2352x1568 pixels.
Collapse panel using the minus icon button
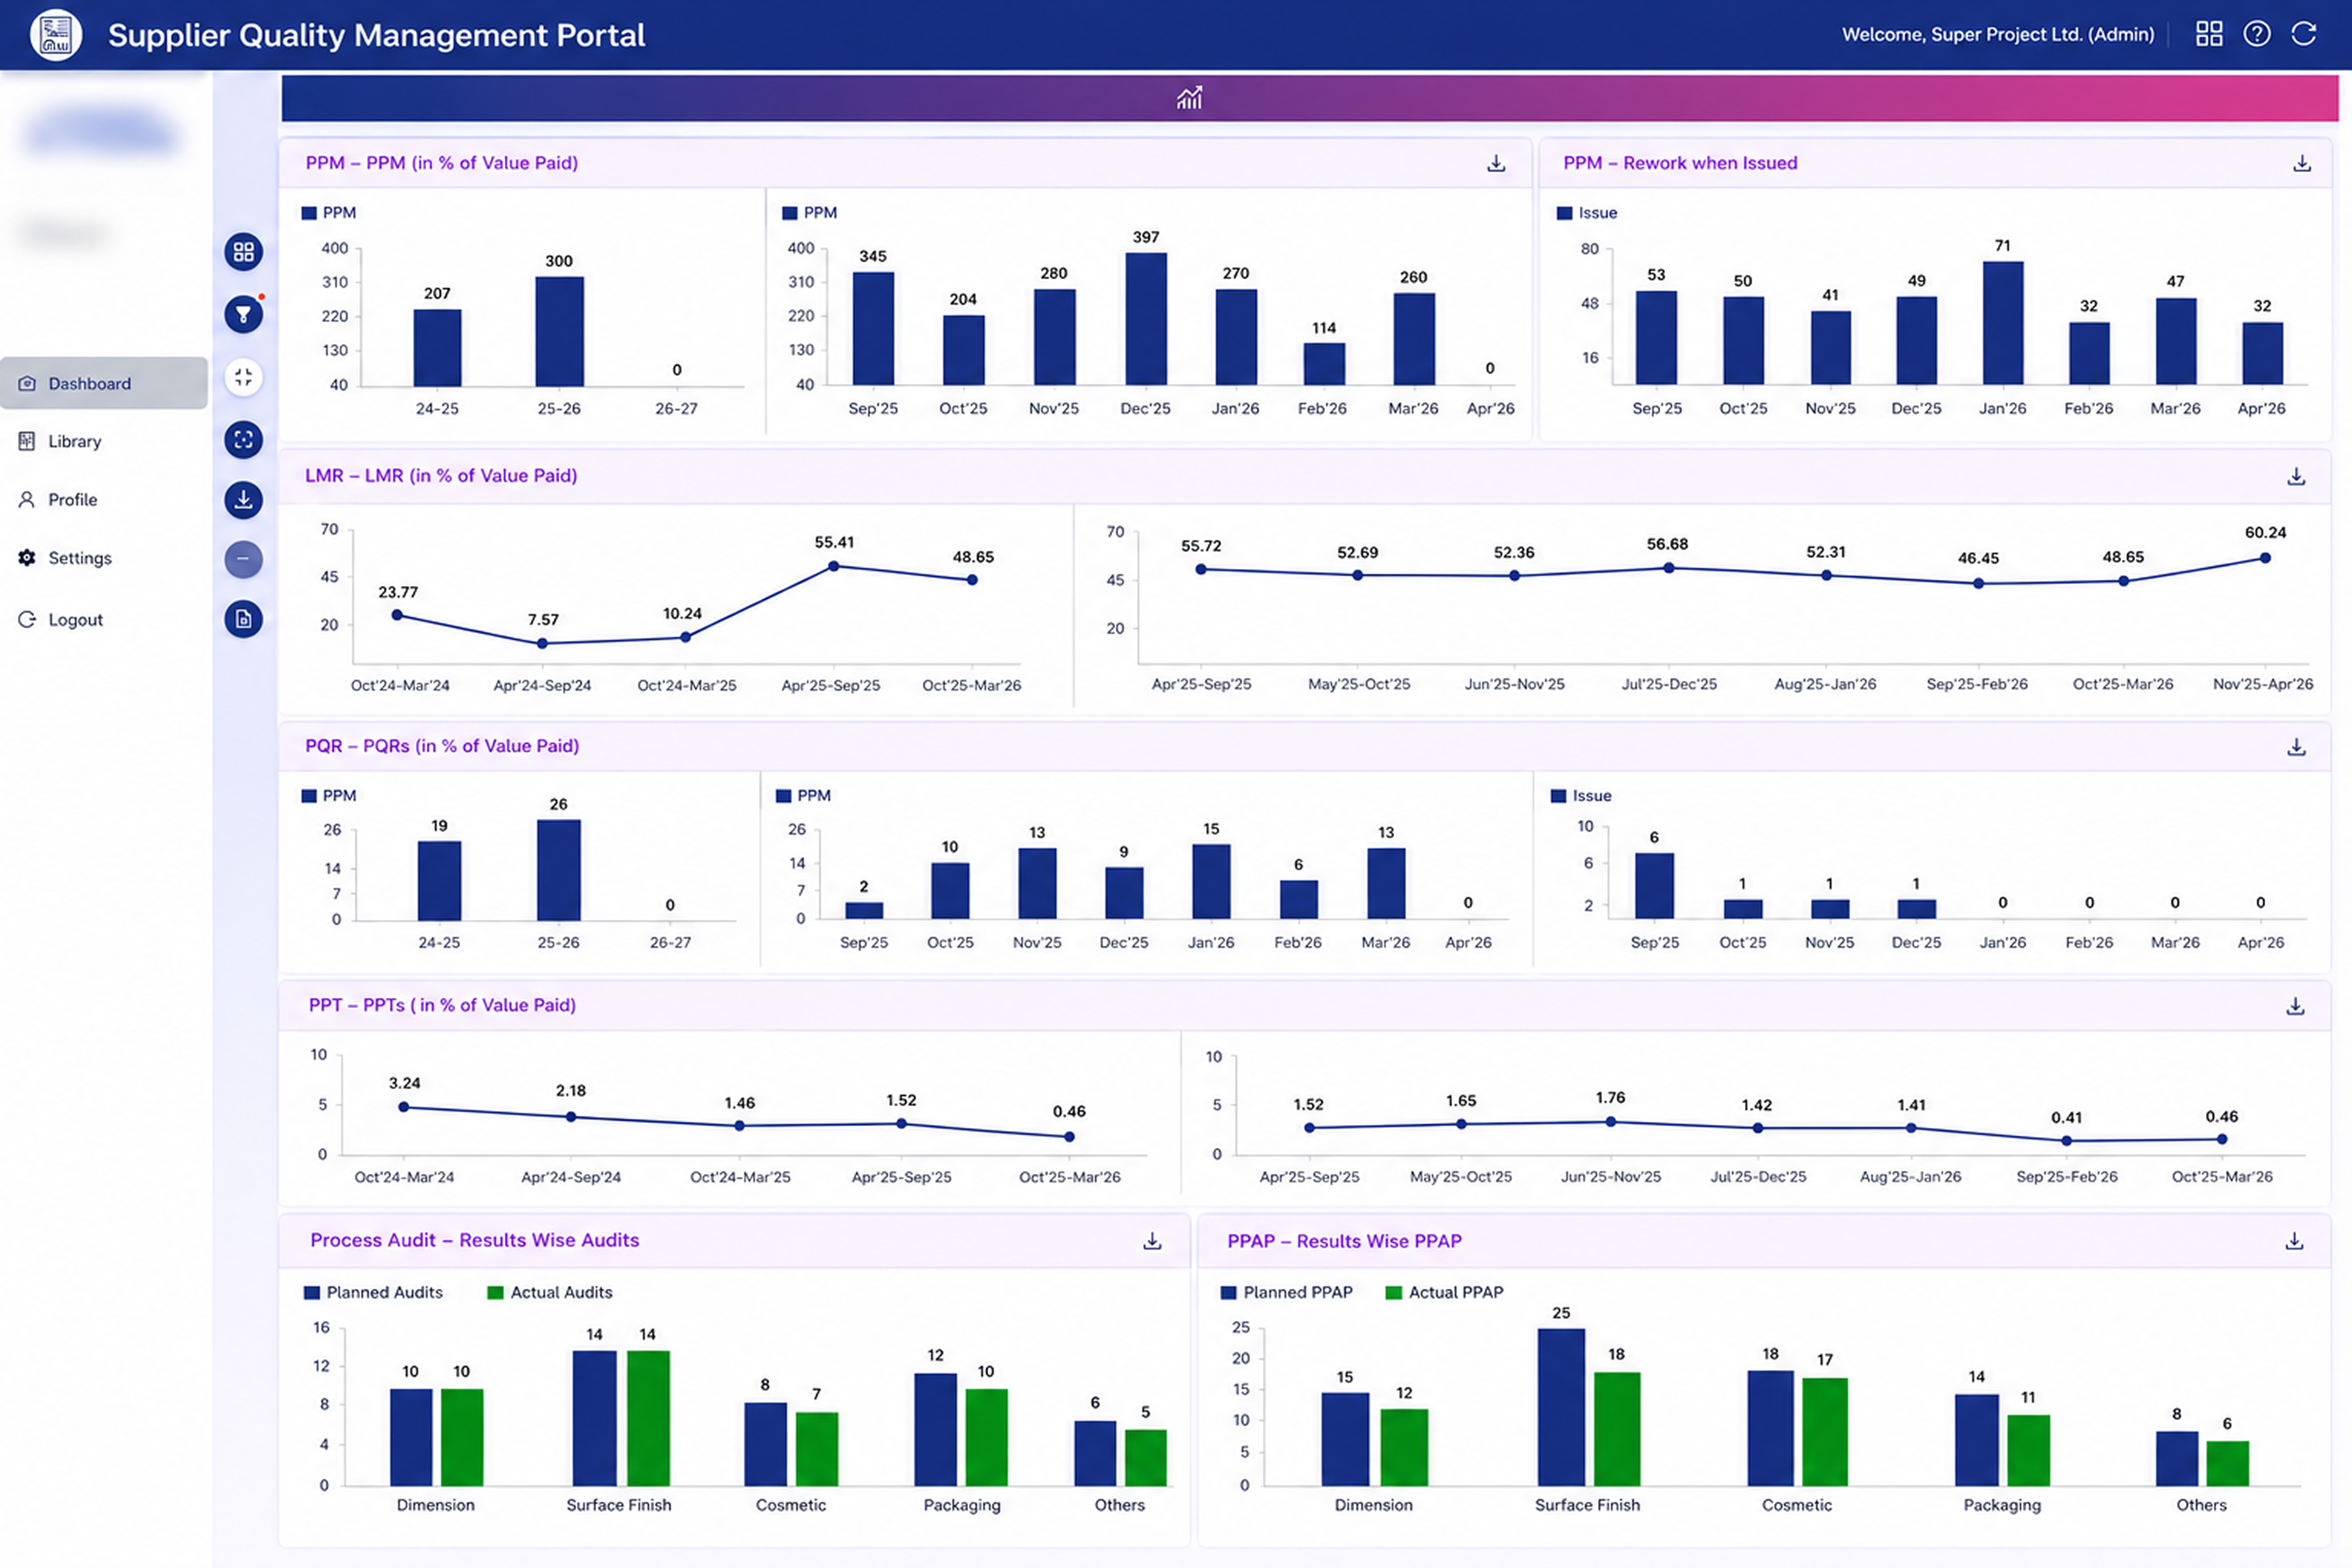pyautogui.click(x=243, y=559)
